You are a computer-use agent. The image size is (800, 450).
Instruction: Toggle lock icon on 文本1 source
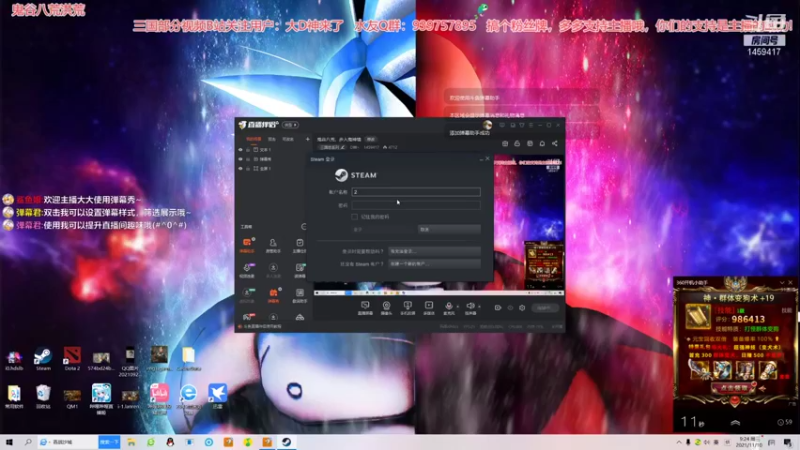(x=248, y=150)
